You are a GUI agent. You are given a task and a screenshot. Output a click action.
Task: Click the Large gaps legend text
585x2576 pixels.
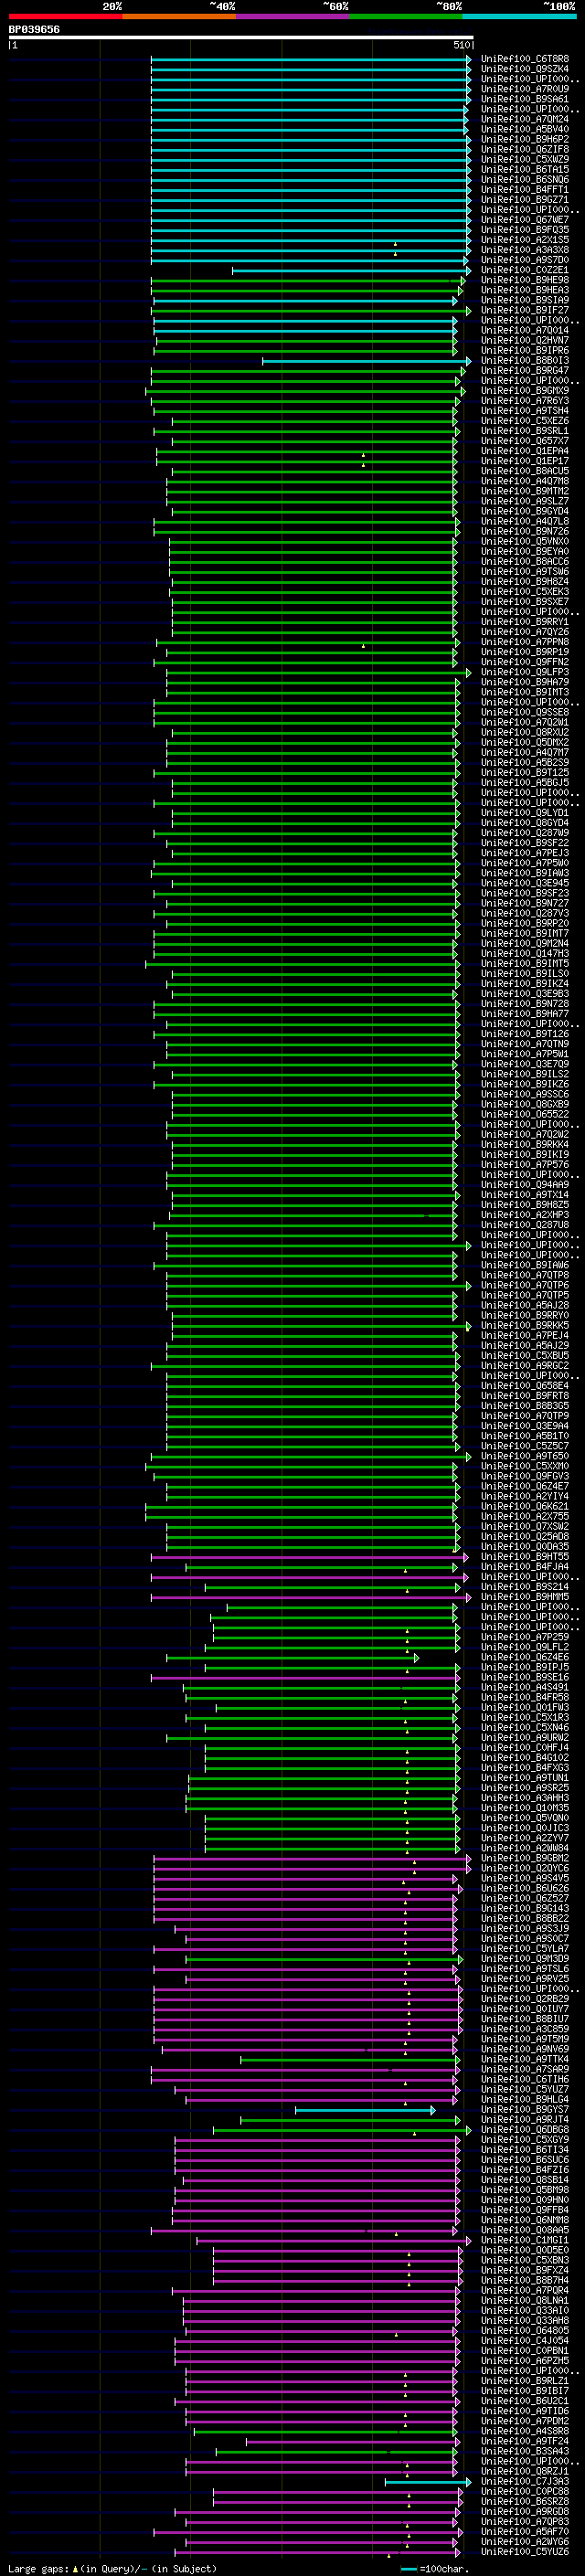[112, 2569]
